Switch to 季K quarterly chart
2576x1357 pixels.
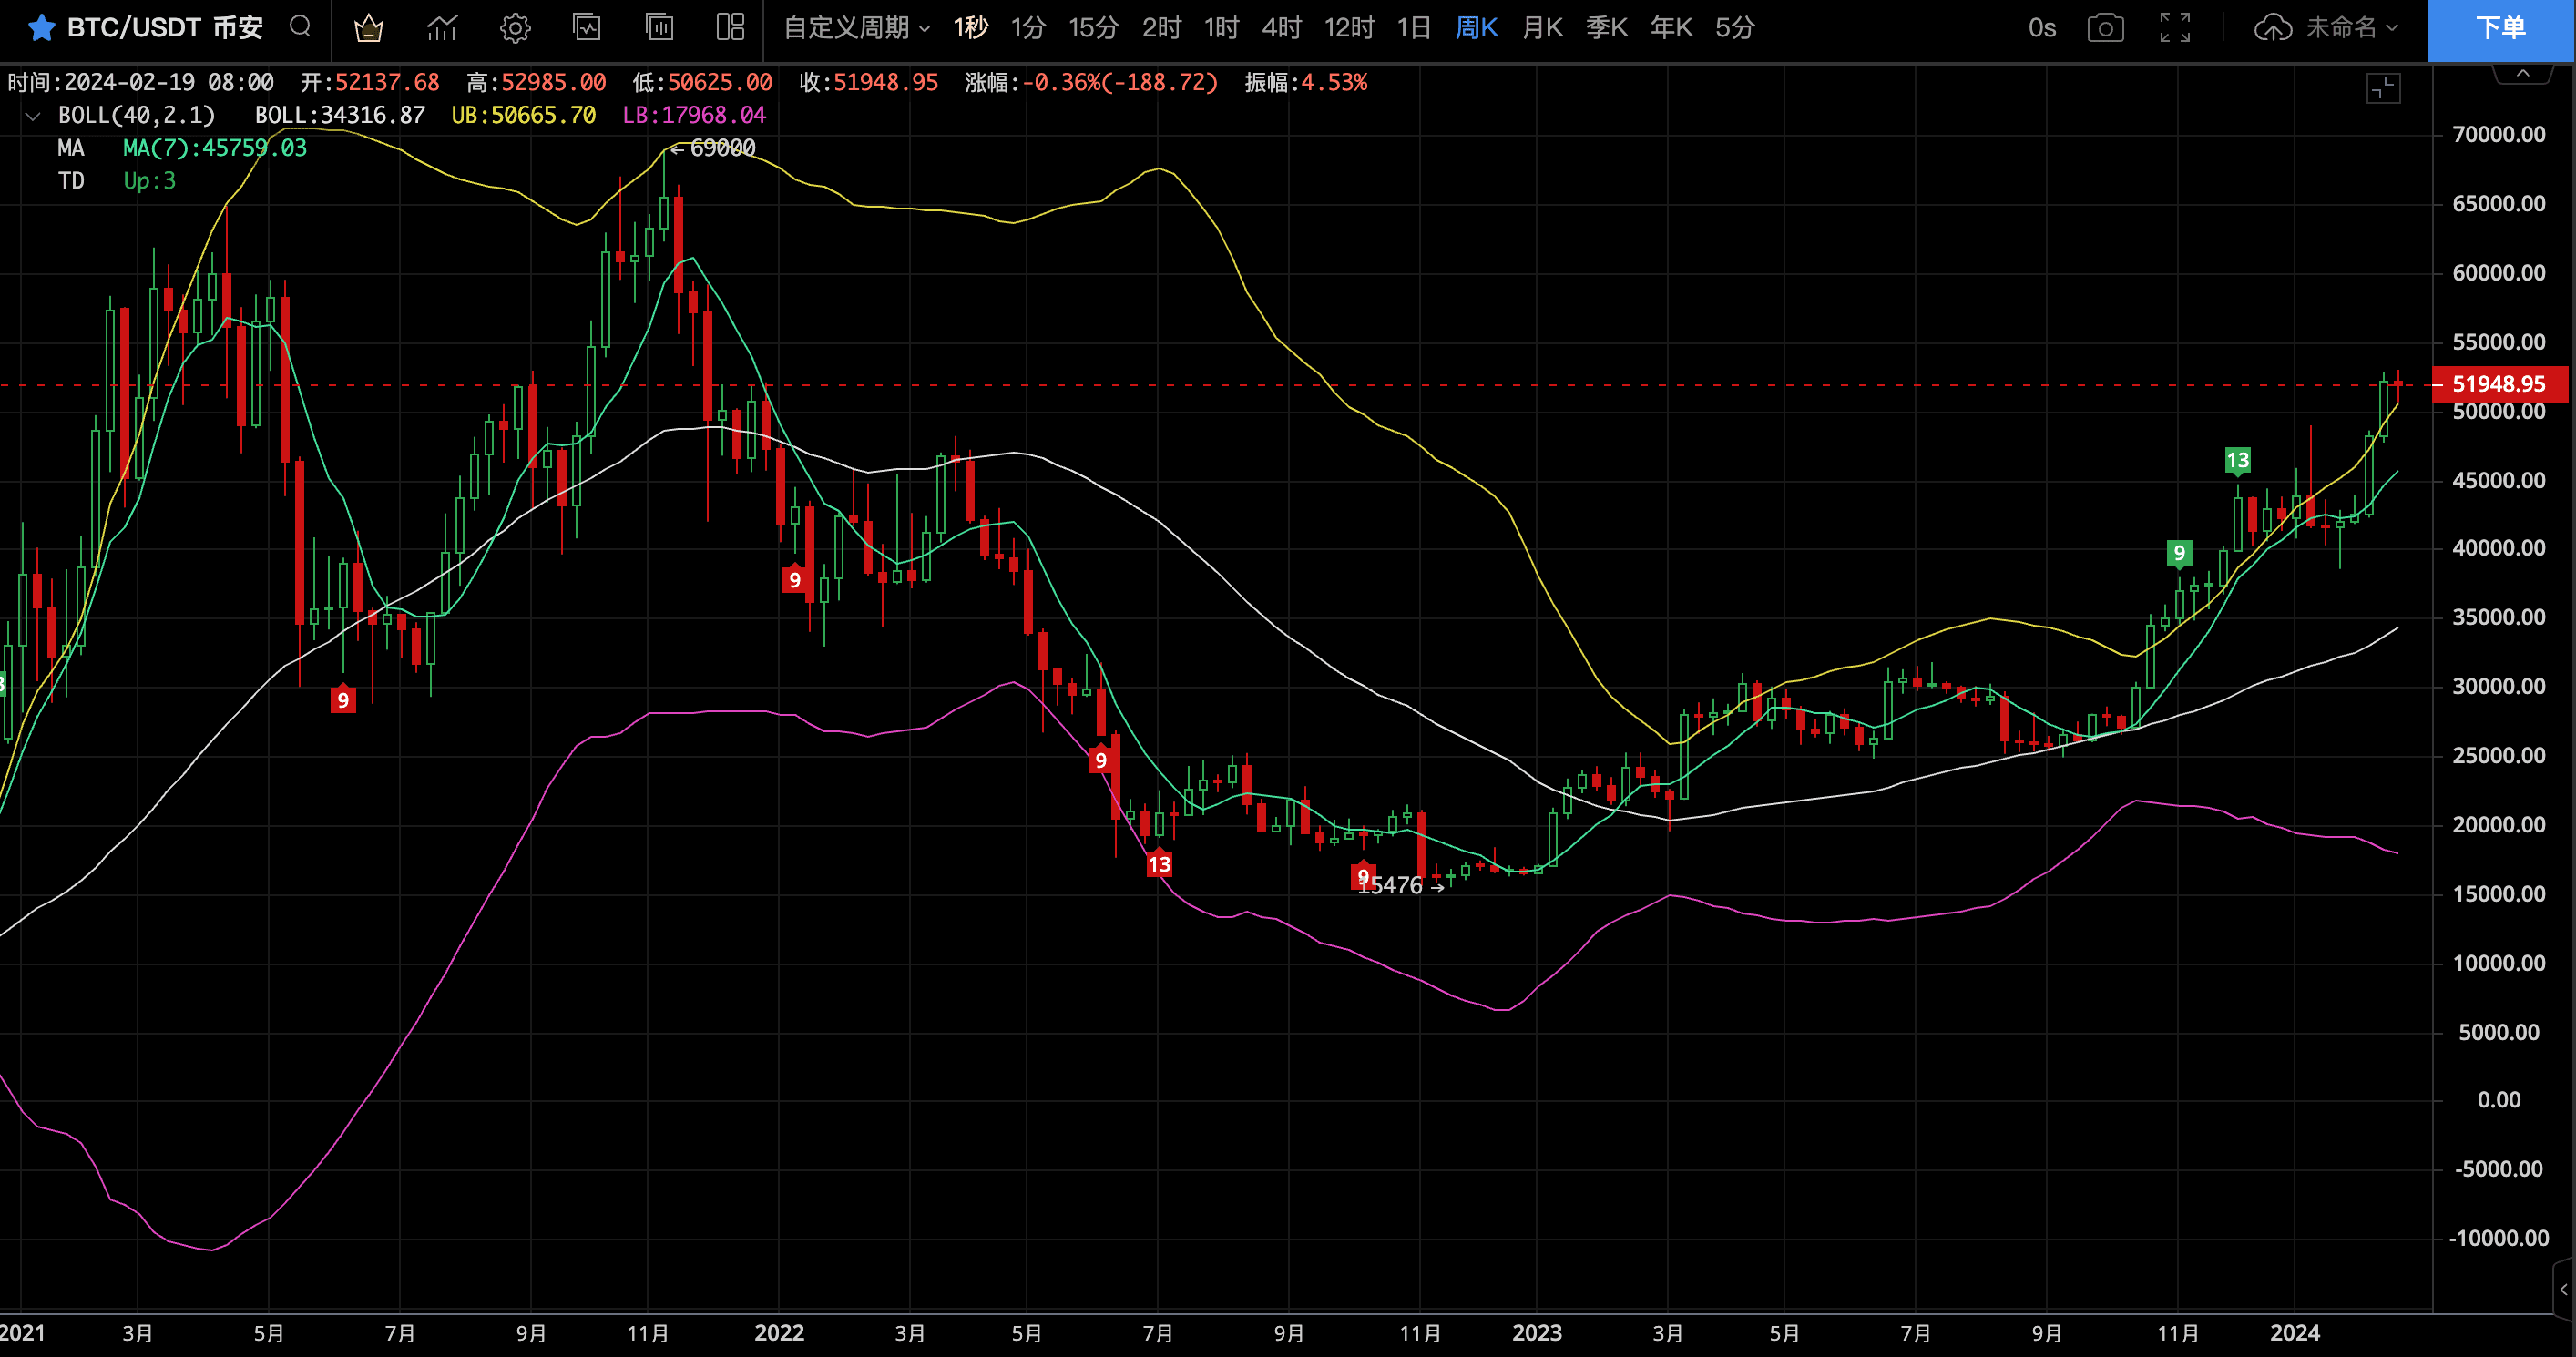click(x=1607, y=28)
